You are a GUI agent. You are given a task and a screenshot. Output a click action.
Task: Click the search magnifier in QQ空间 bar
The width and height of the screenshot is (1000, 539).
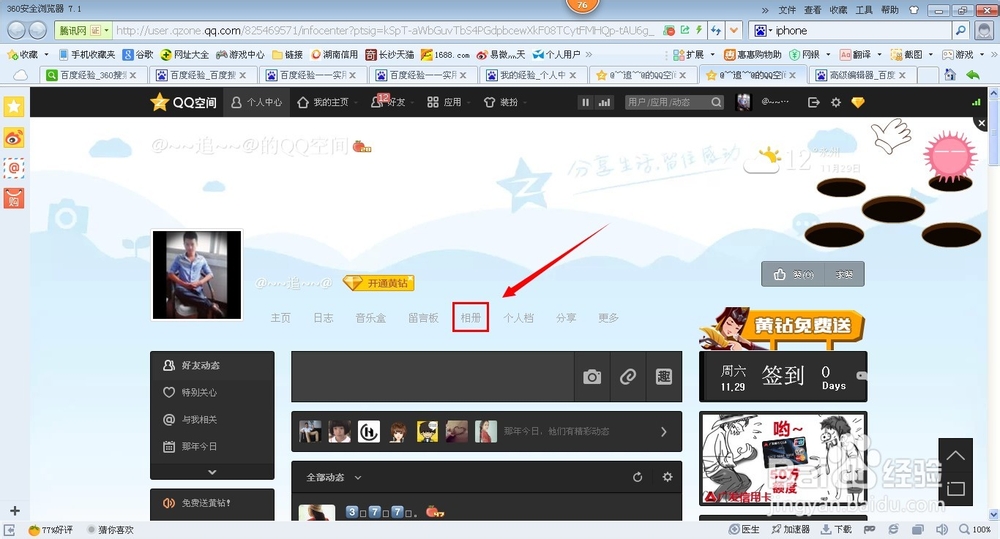[716, 102]
